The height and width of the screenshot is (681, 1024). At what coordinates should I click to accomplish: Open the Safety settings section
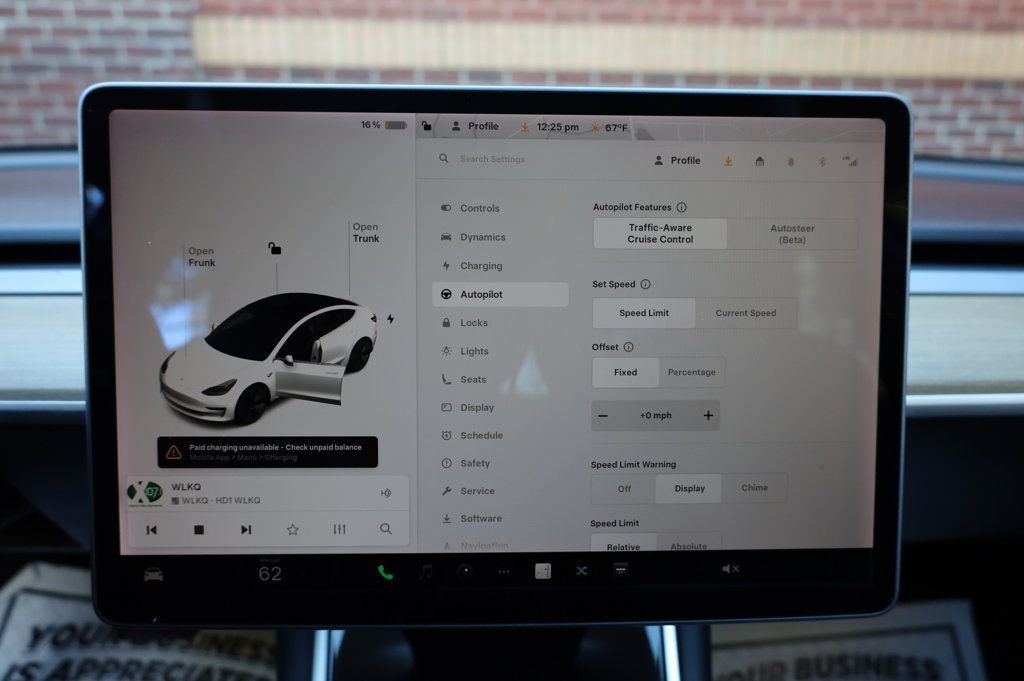pyautogui.click(x=476, y=463)
